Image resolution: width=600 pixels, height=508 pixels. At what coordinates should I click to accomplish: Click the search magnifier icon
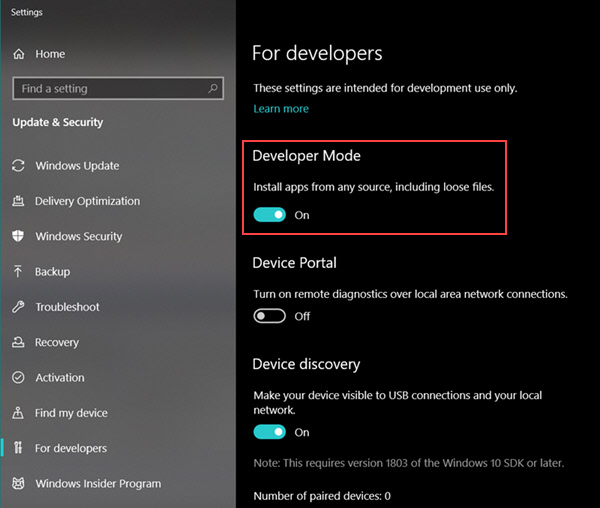[213, 88]
